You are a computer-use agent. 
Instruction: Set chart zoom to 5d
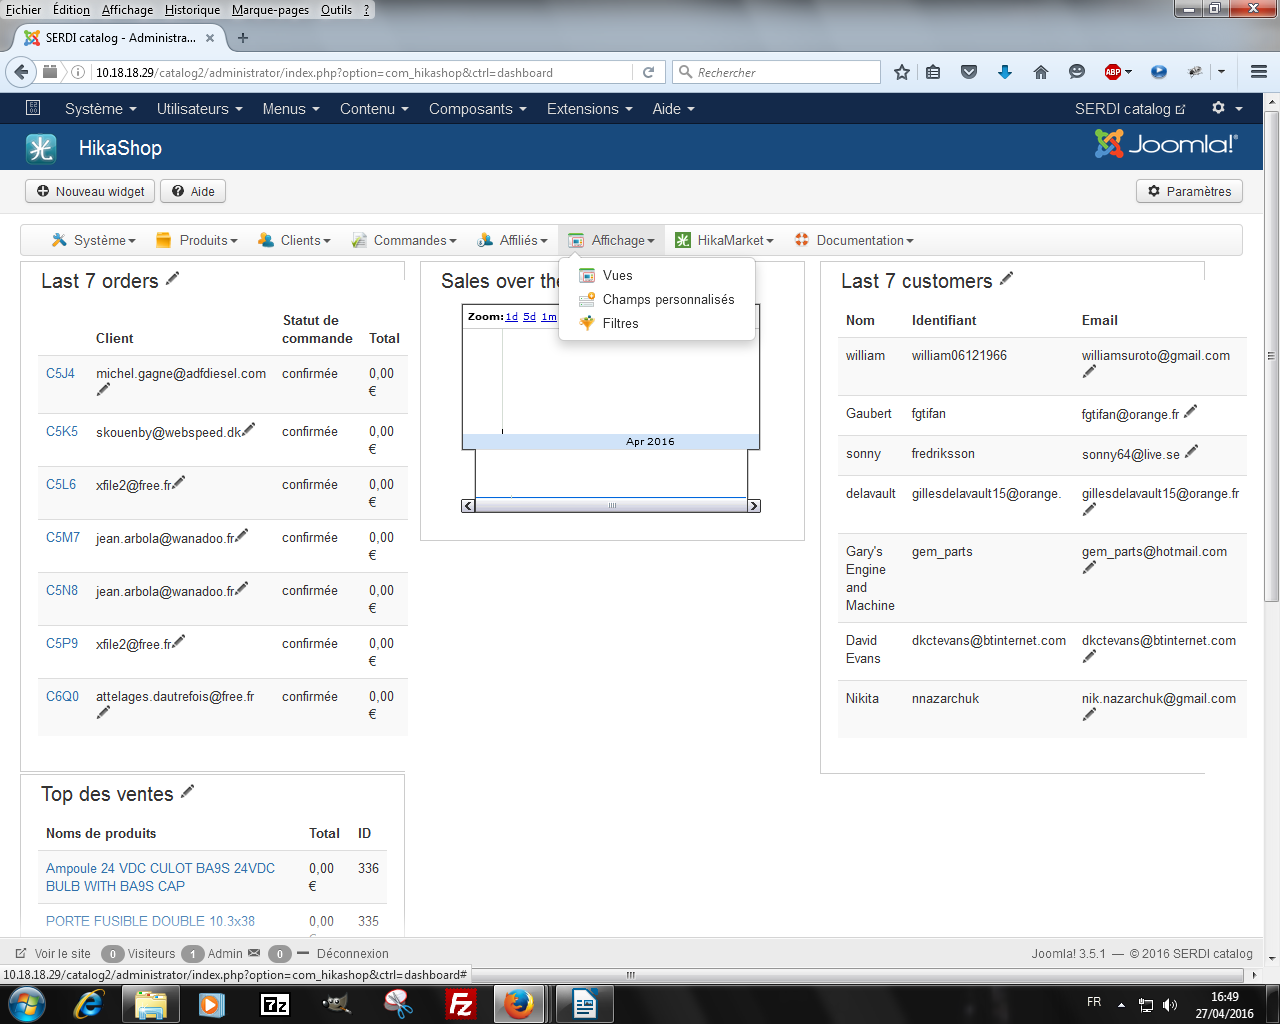pos(529,317)
